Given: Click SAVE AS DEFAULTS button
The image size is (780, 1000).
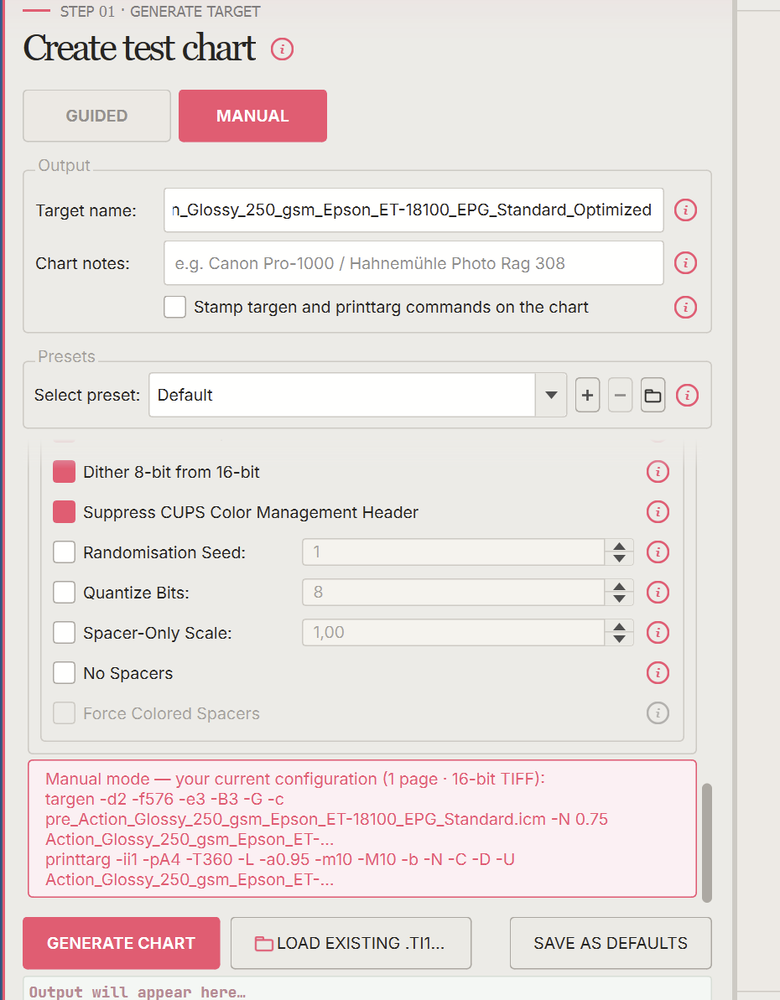Looking at the screenshot, I should [x=610, y=943].
